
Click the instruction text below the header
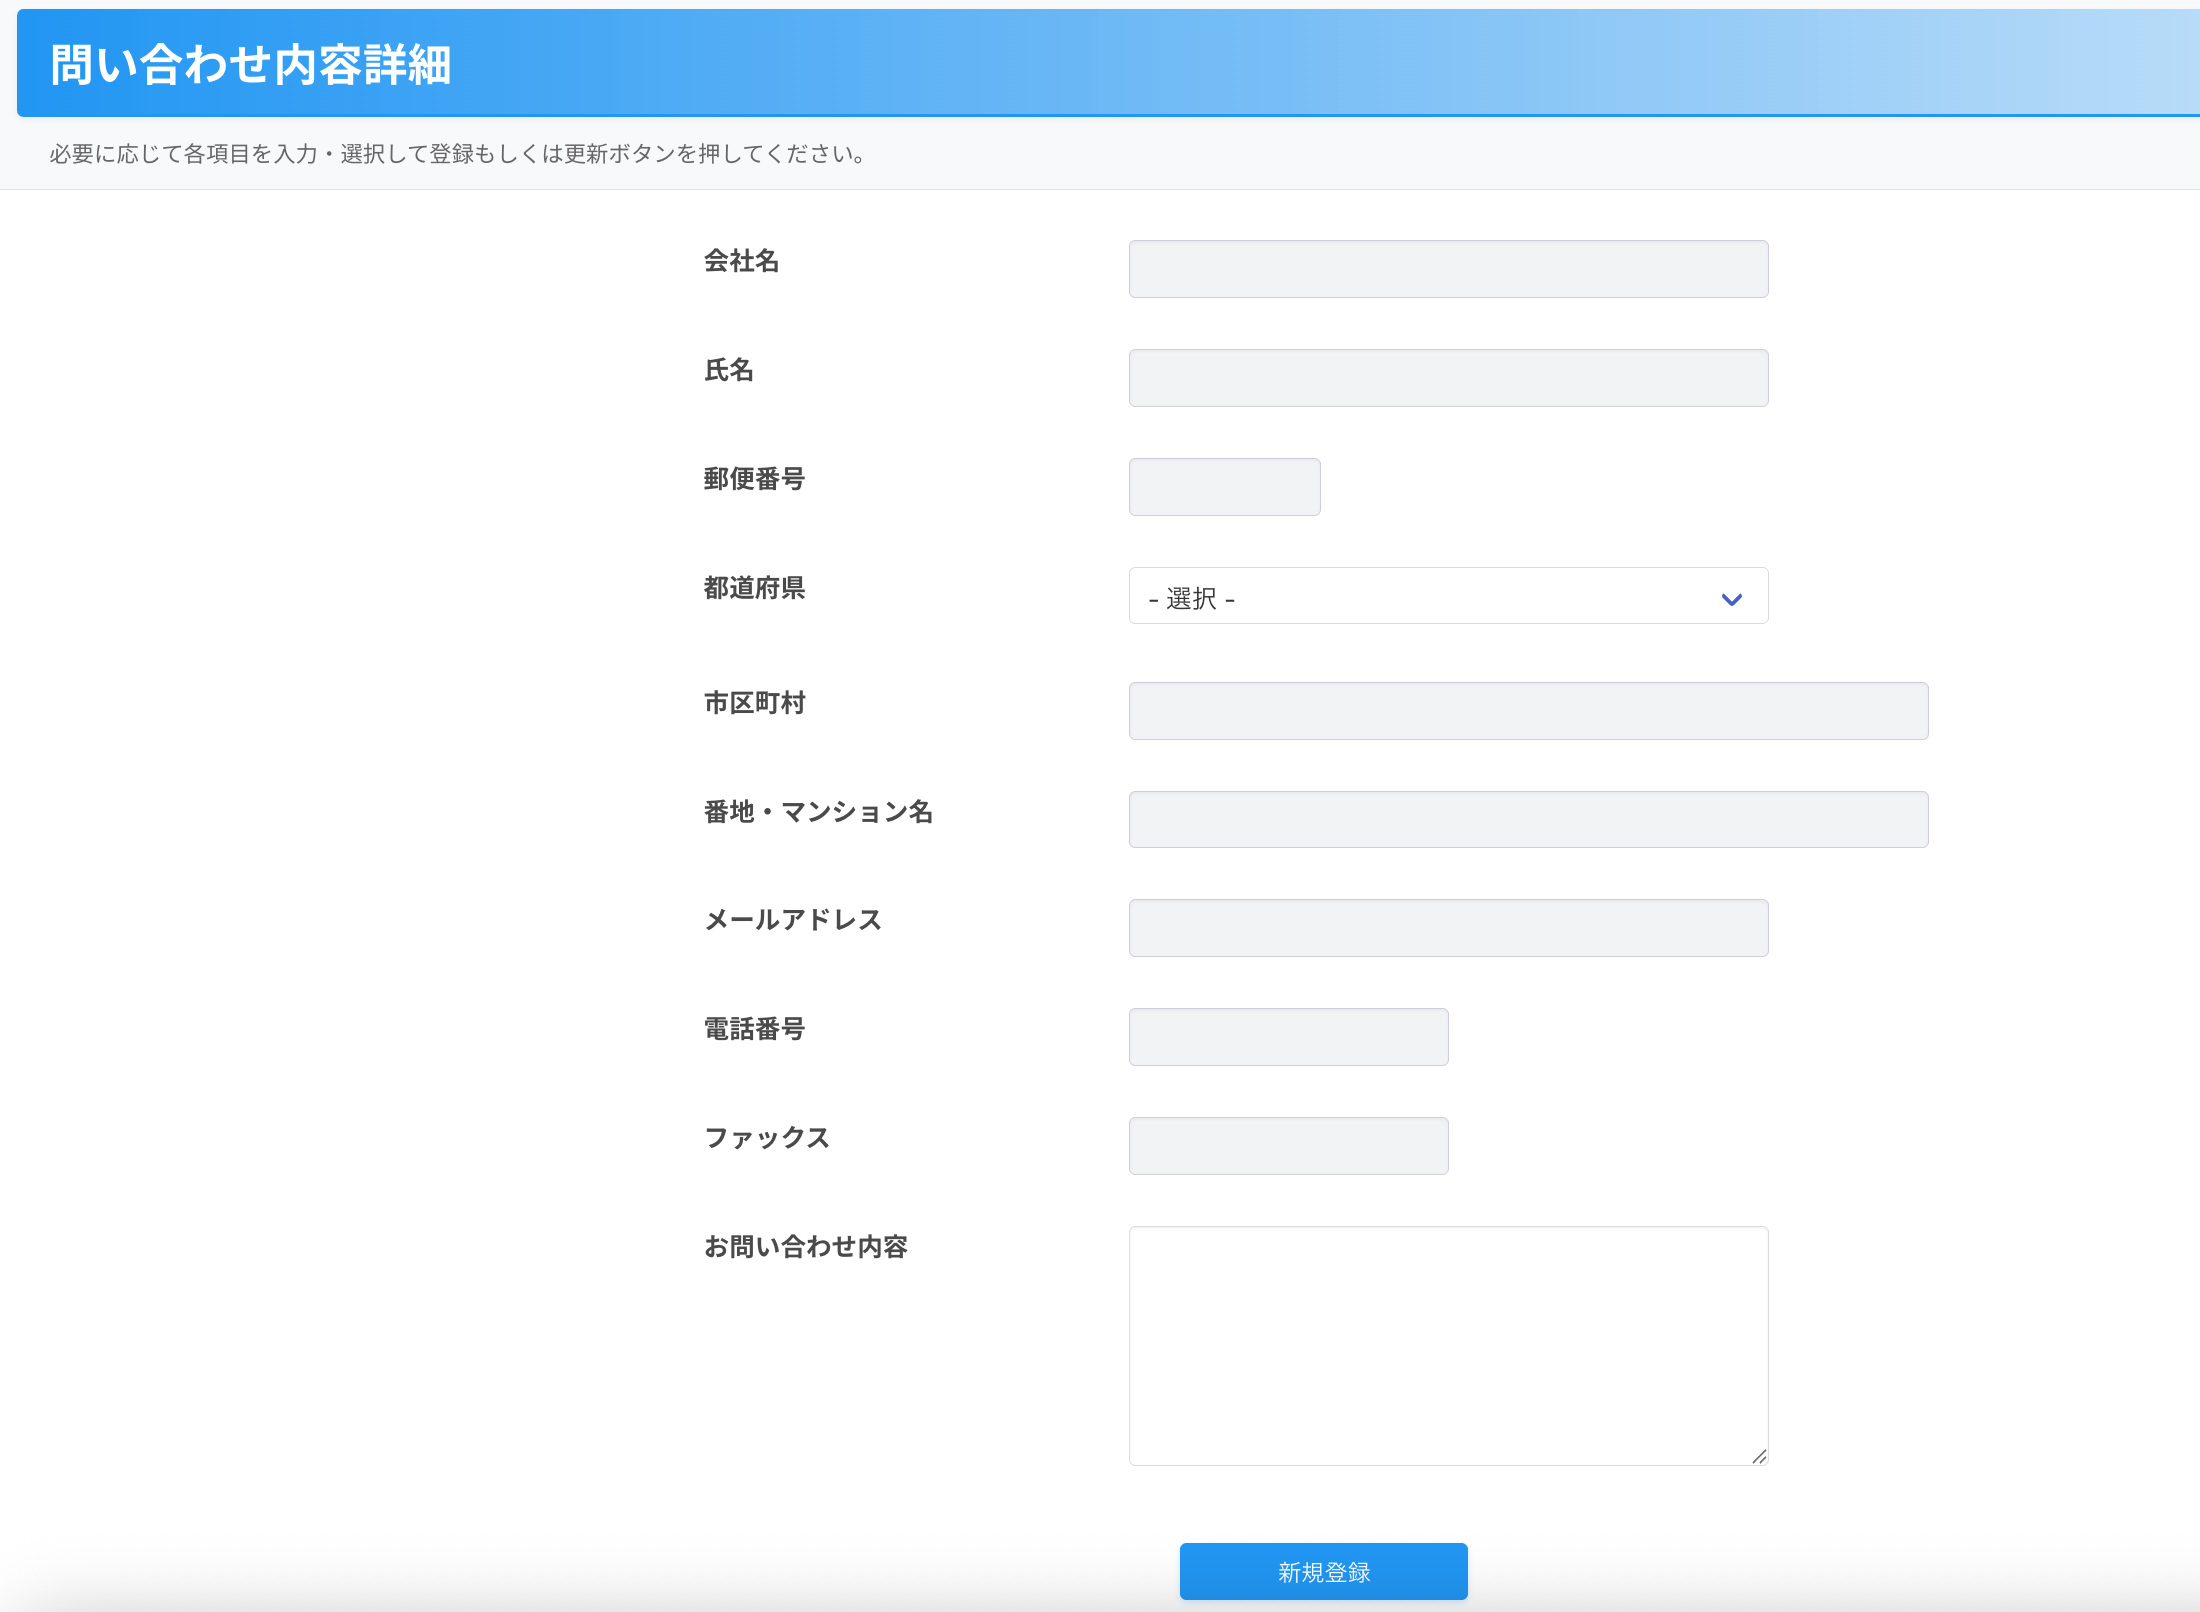[458, 154]
